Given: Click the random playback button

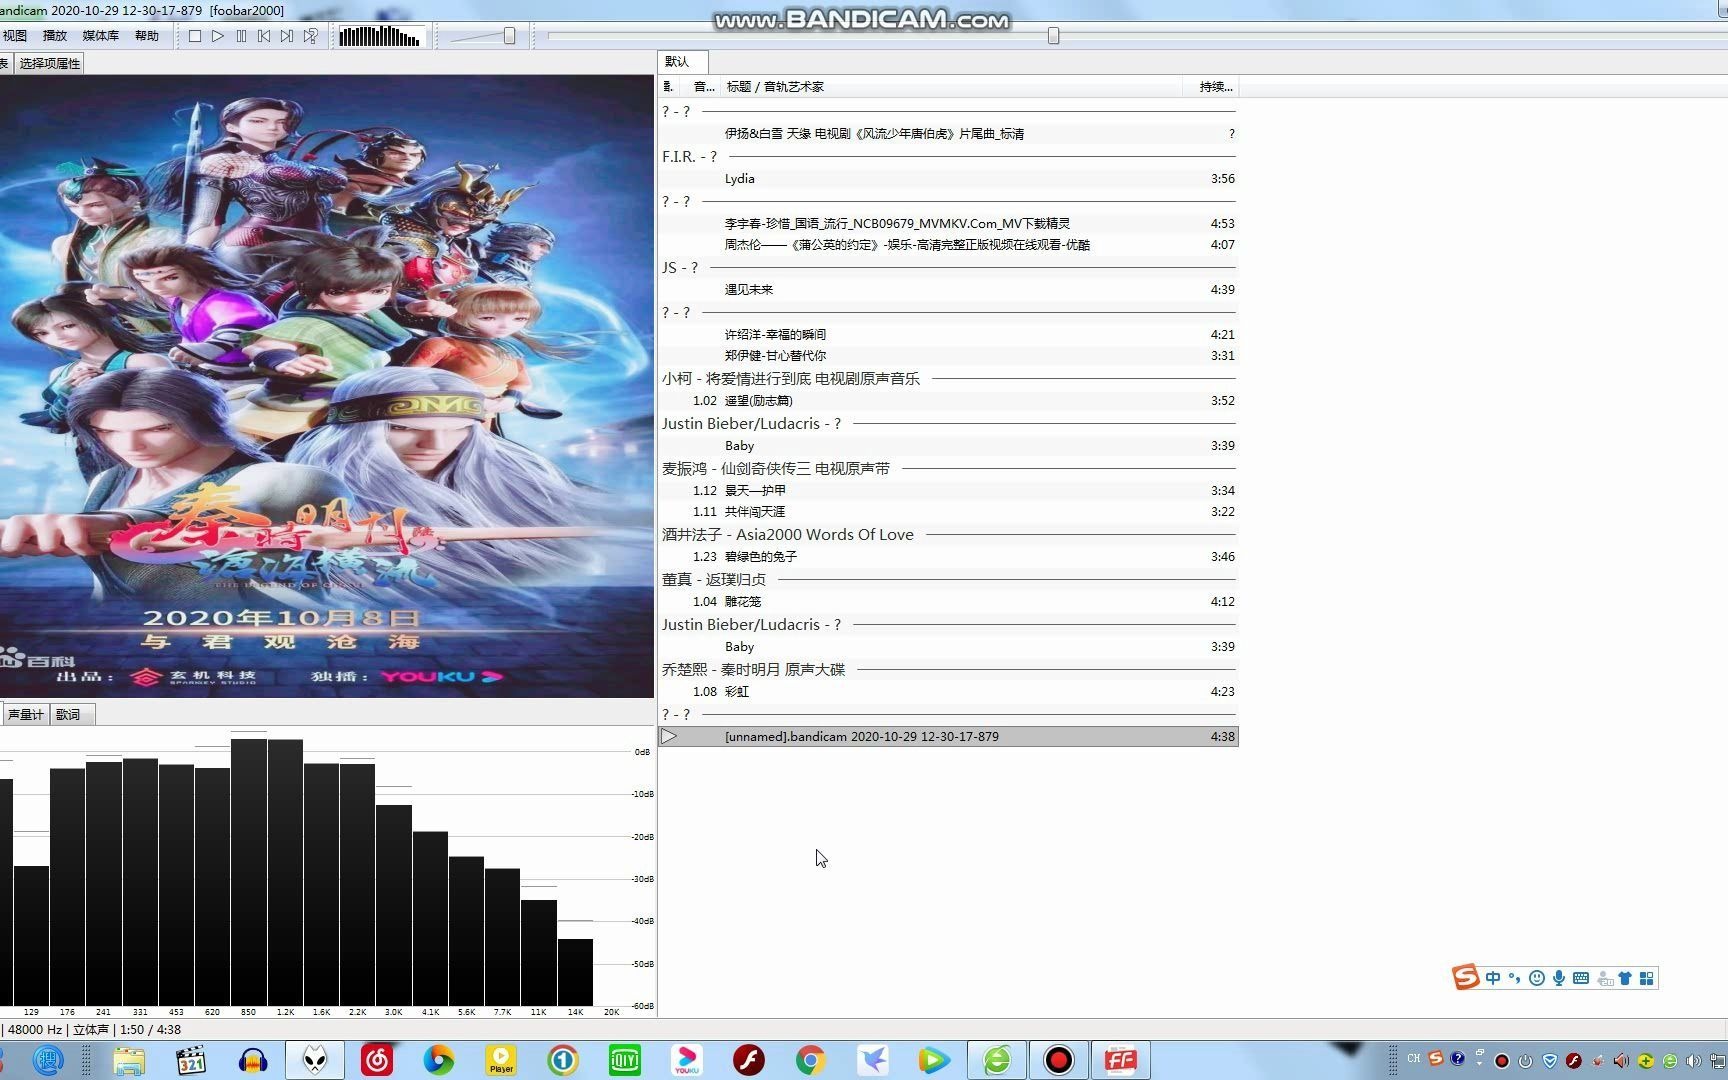Looking at the screenshot, I should (310, 36).
